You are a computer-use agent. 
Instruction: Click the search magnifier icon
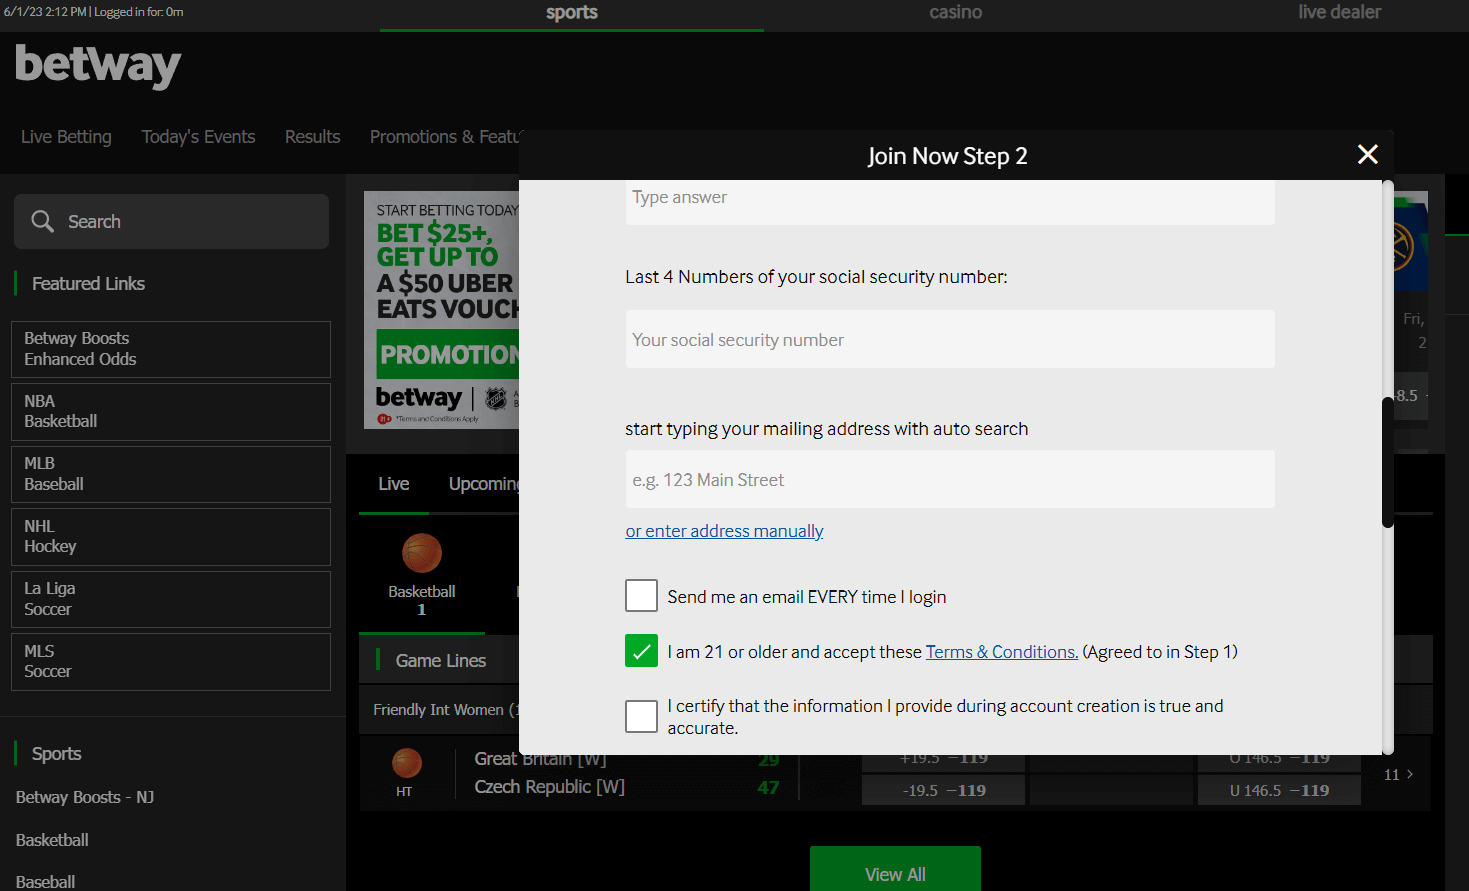[42, 221]
